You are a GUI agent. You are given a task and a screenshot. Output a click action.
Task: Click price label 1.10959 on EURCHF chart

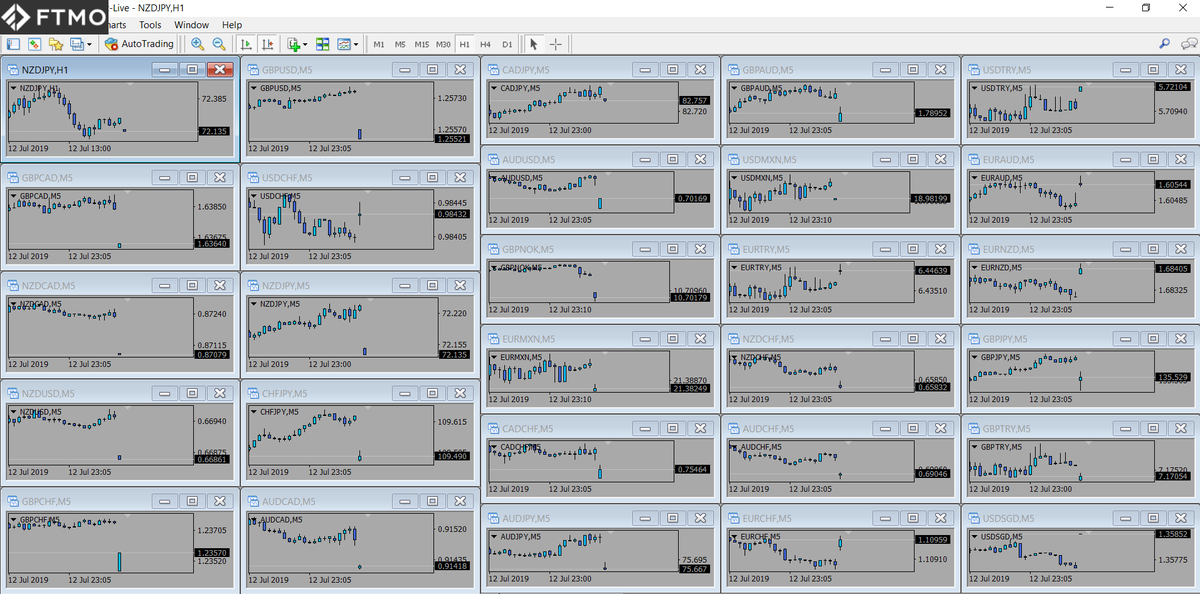click(932, 540)
